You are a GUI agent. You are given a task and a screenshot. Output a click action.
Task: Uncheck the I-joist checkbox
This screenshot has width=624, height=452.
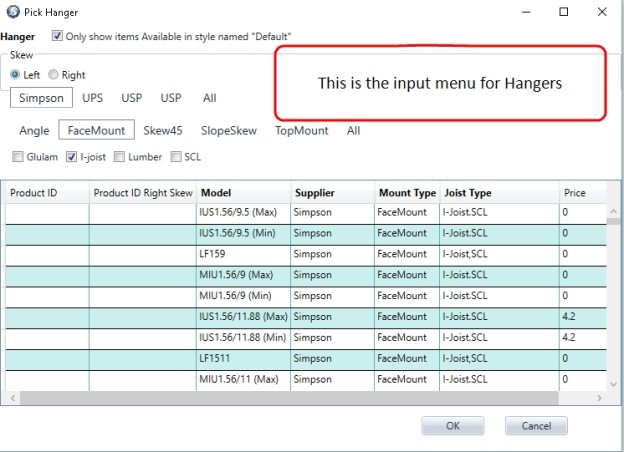pos(72,157)
